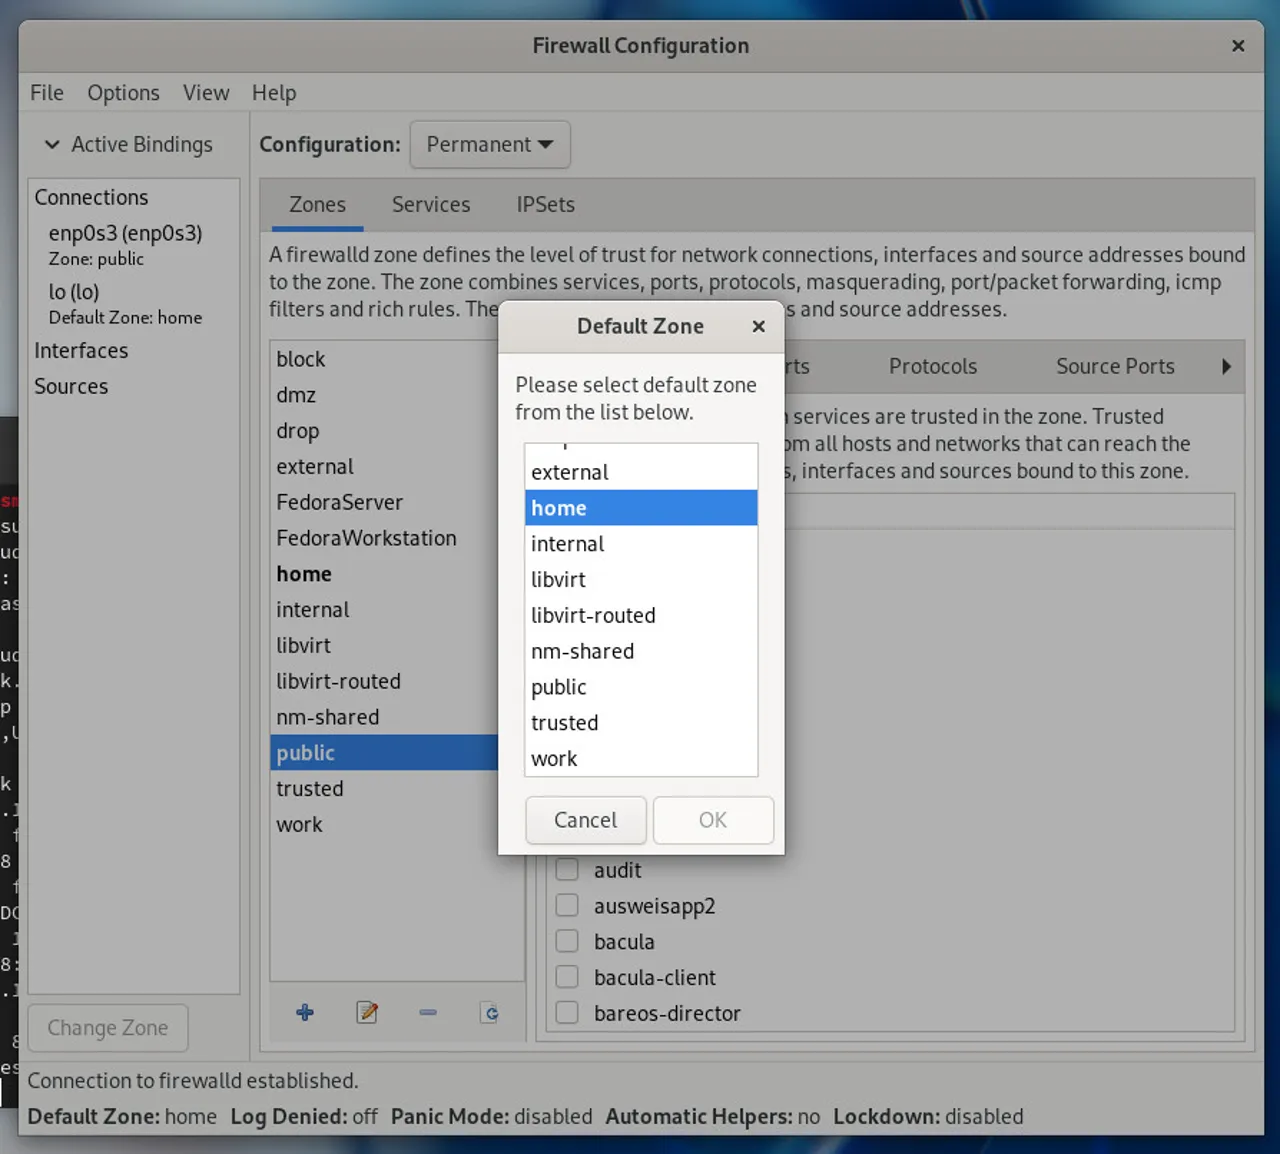Image resolution: width=1280 pixels, height=1154 pixels.
Task: Click Interfaces in the bindings panel
Action: pos(81,351)
